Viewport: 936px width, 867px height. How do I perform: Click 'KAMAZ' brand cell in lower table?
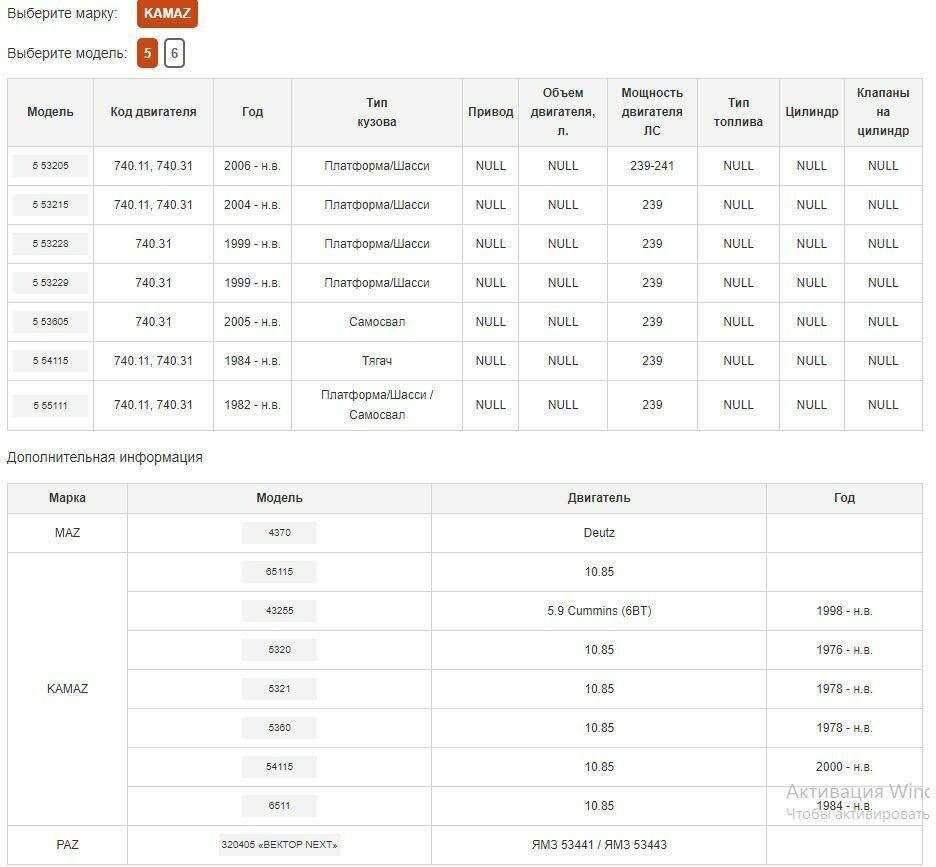[x=67, y=689]
